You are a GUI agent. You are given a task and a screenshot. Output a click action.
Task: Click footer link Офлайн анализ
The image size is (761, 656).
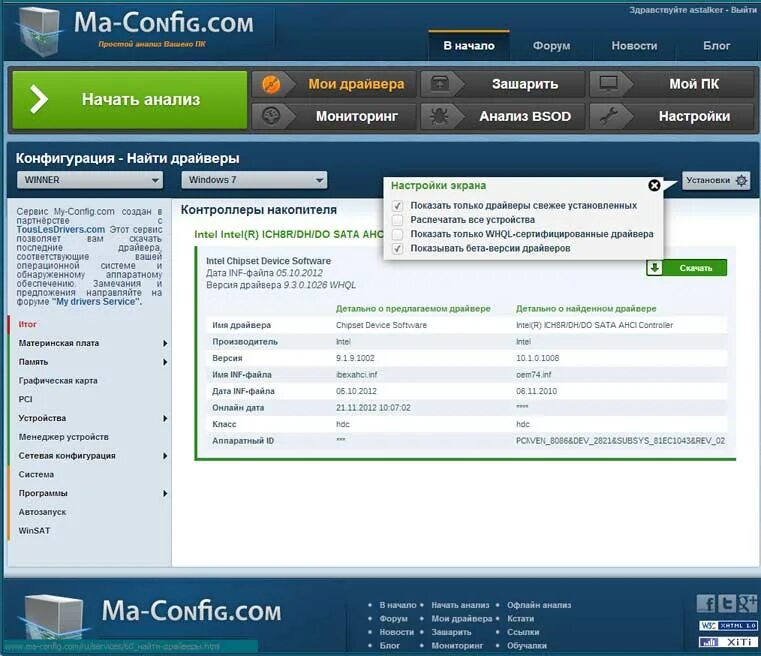(539, 605)
